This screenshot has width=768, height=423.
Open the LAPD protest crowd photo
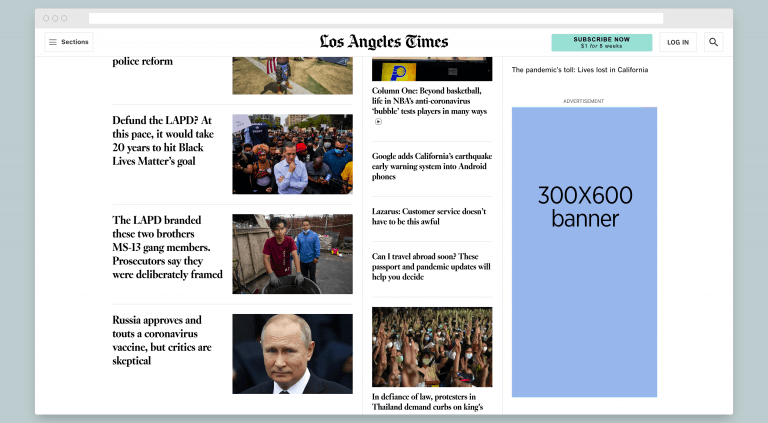pyautogui.click(x=292, y=154)
